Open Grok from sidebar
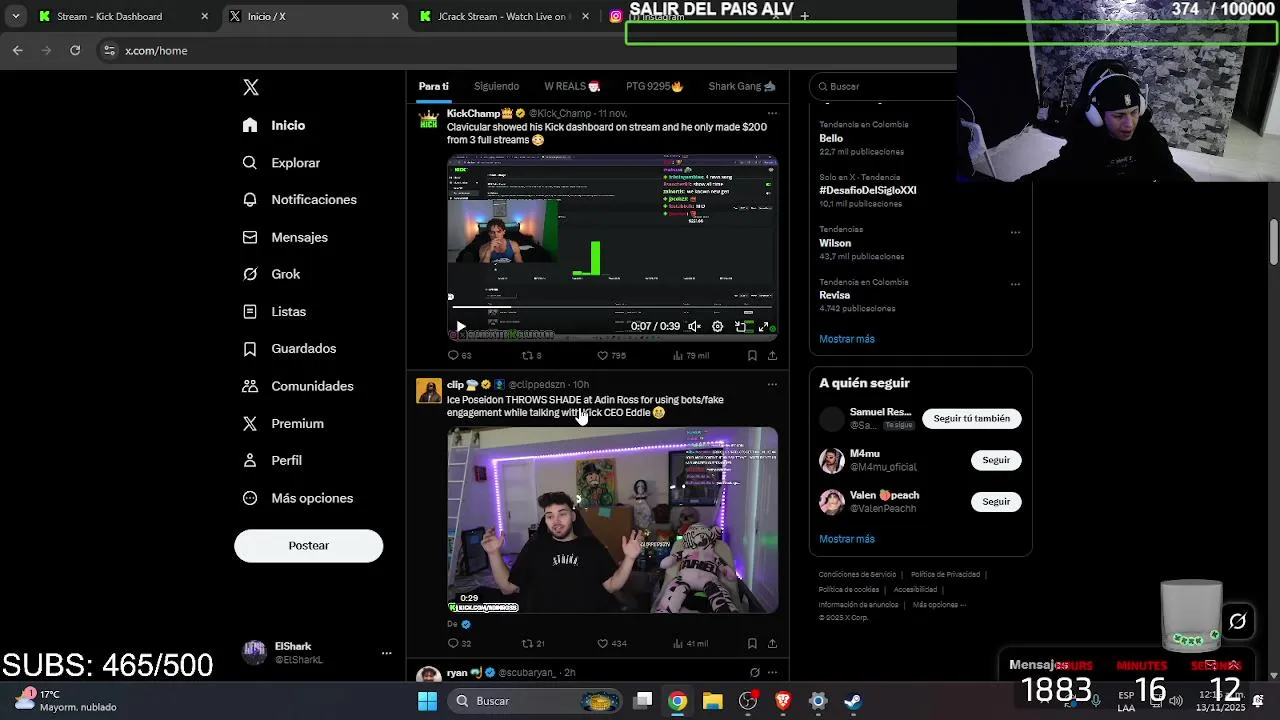The height and width of the screenshot is (720, 1280). pyautogui.click(x=271, y=274)
